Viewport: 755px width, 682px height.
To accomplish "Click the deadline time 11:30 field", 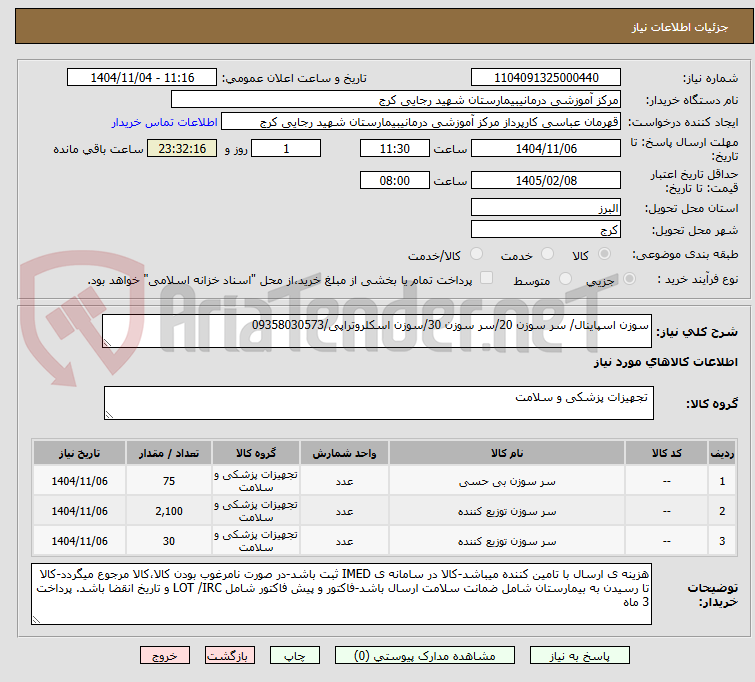I will click(x=394, y=148).
